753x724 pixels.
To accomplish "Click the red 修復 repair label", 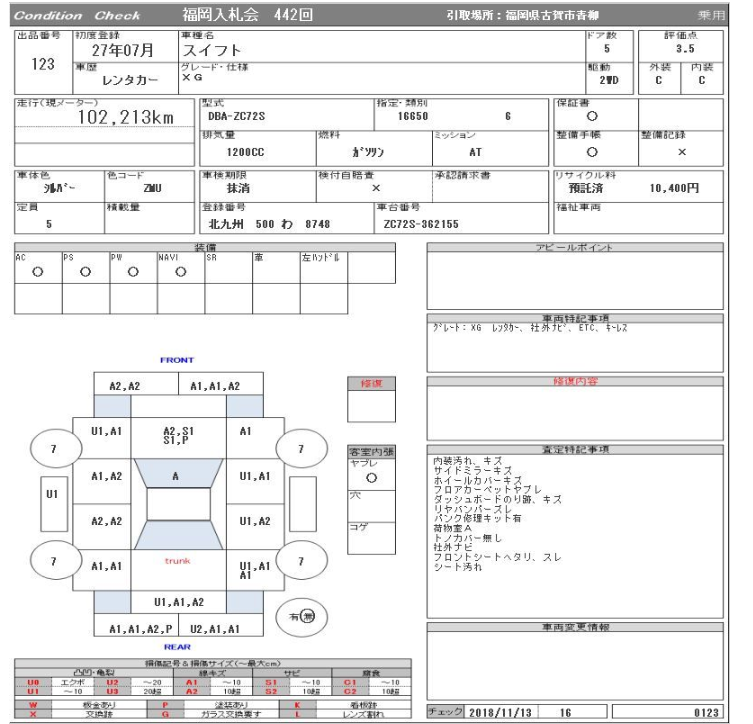I will (364, 383).
